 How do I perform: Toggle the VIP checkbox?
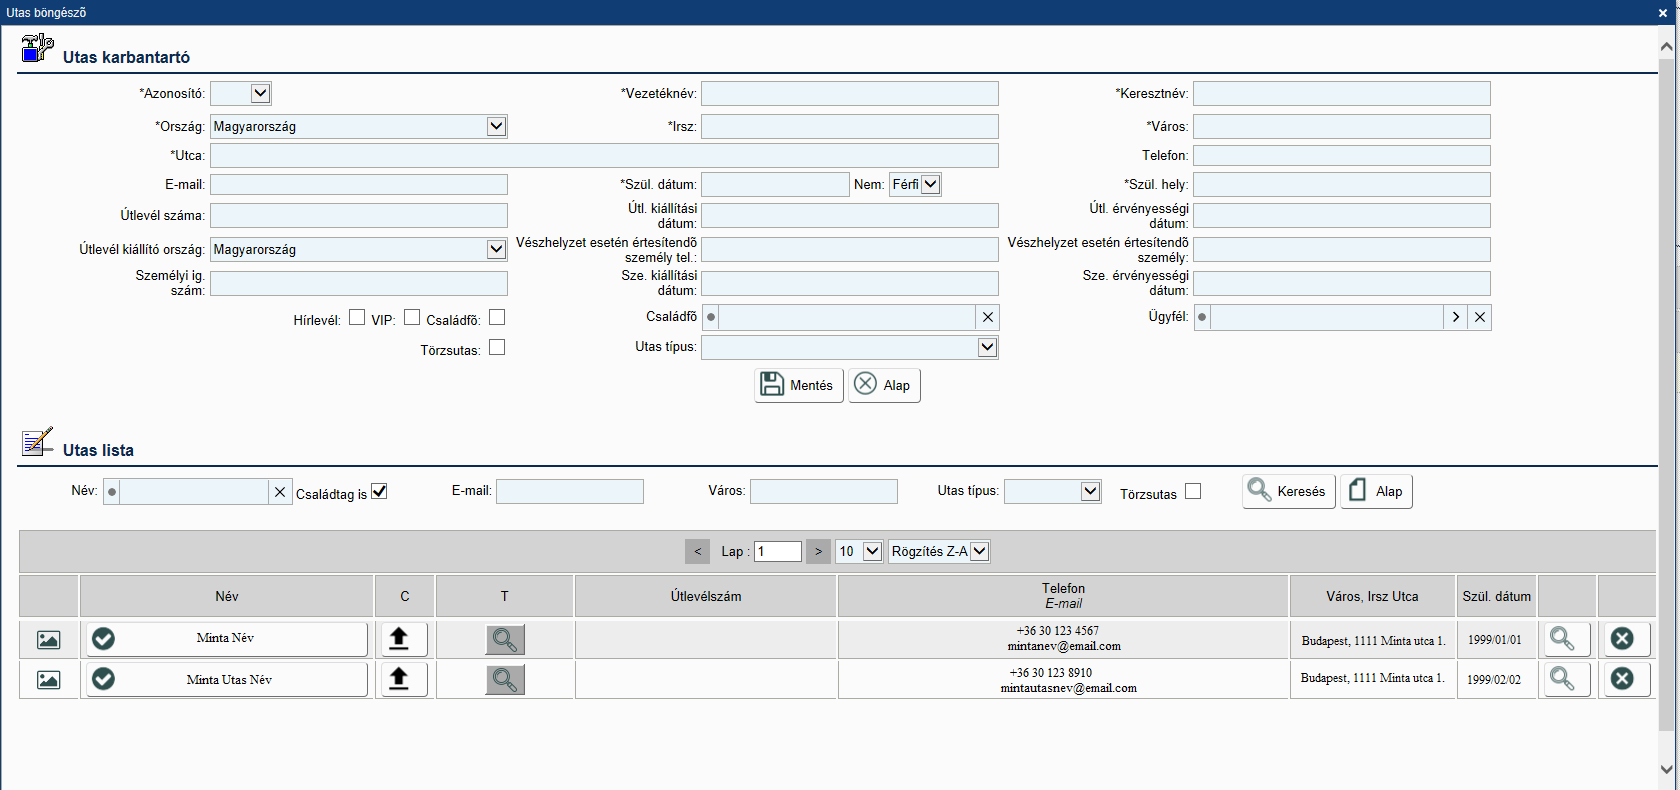point(412,318)
